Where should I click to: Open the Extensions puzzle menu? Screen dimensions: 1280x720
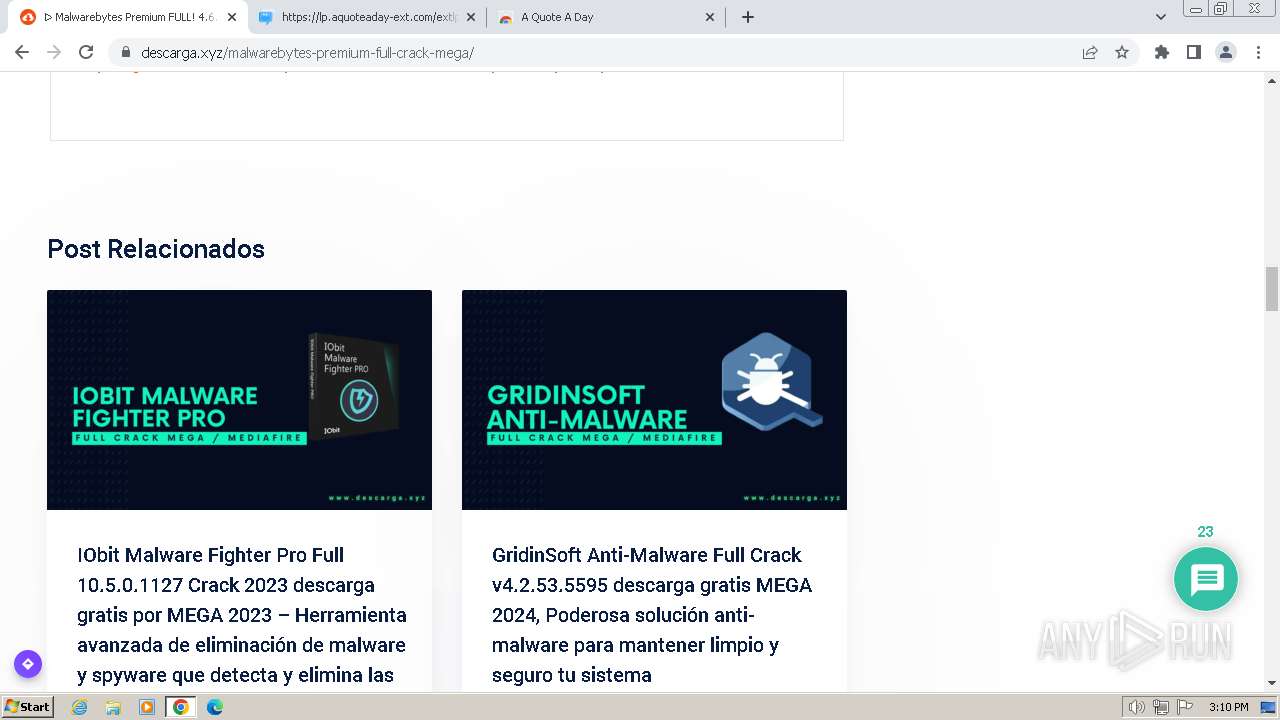point(1161,52)
